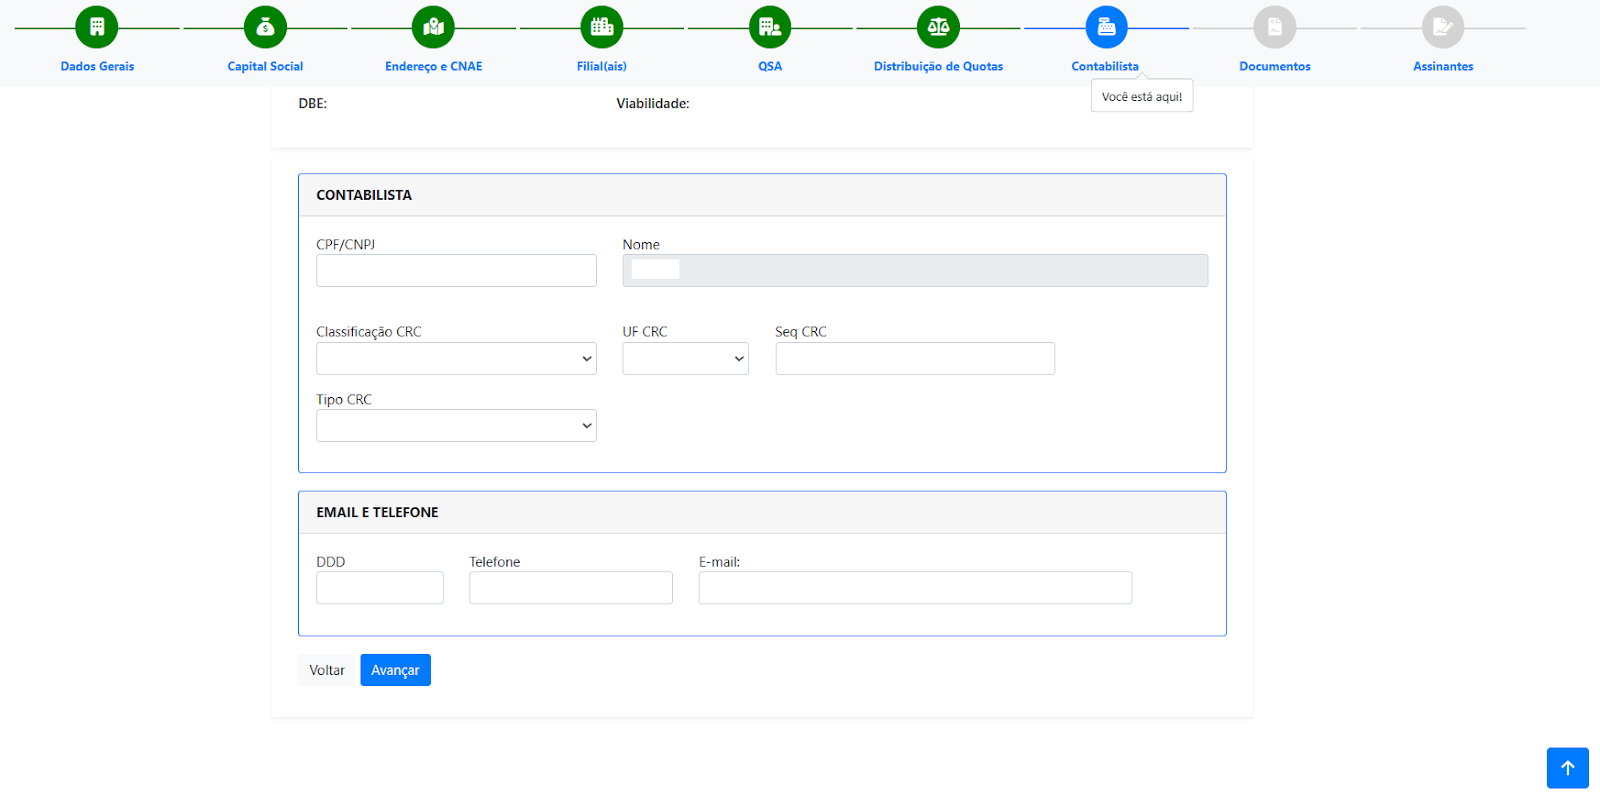Click the Avançar button
The image size is (1600, 796).
pos(395,670)
